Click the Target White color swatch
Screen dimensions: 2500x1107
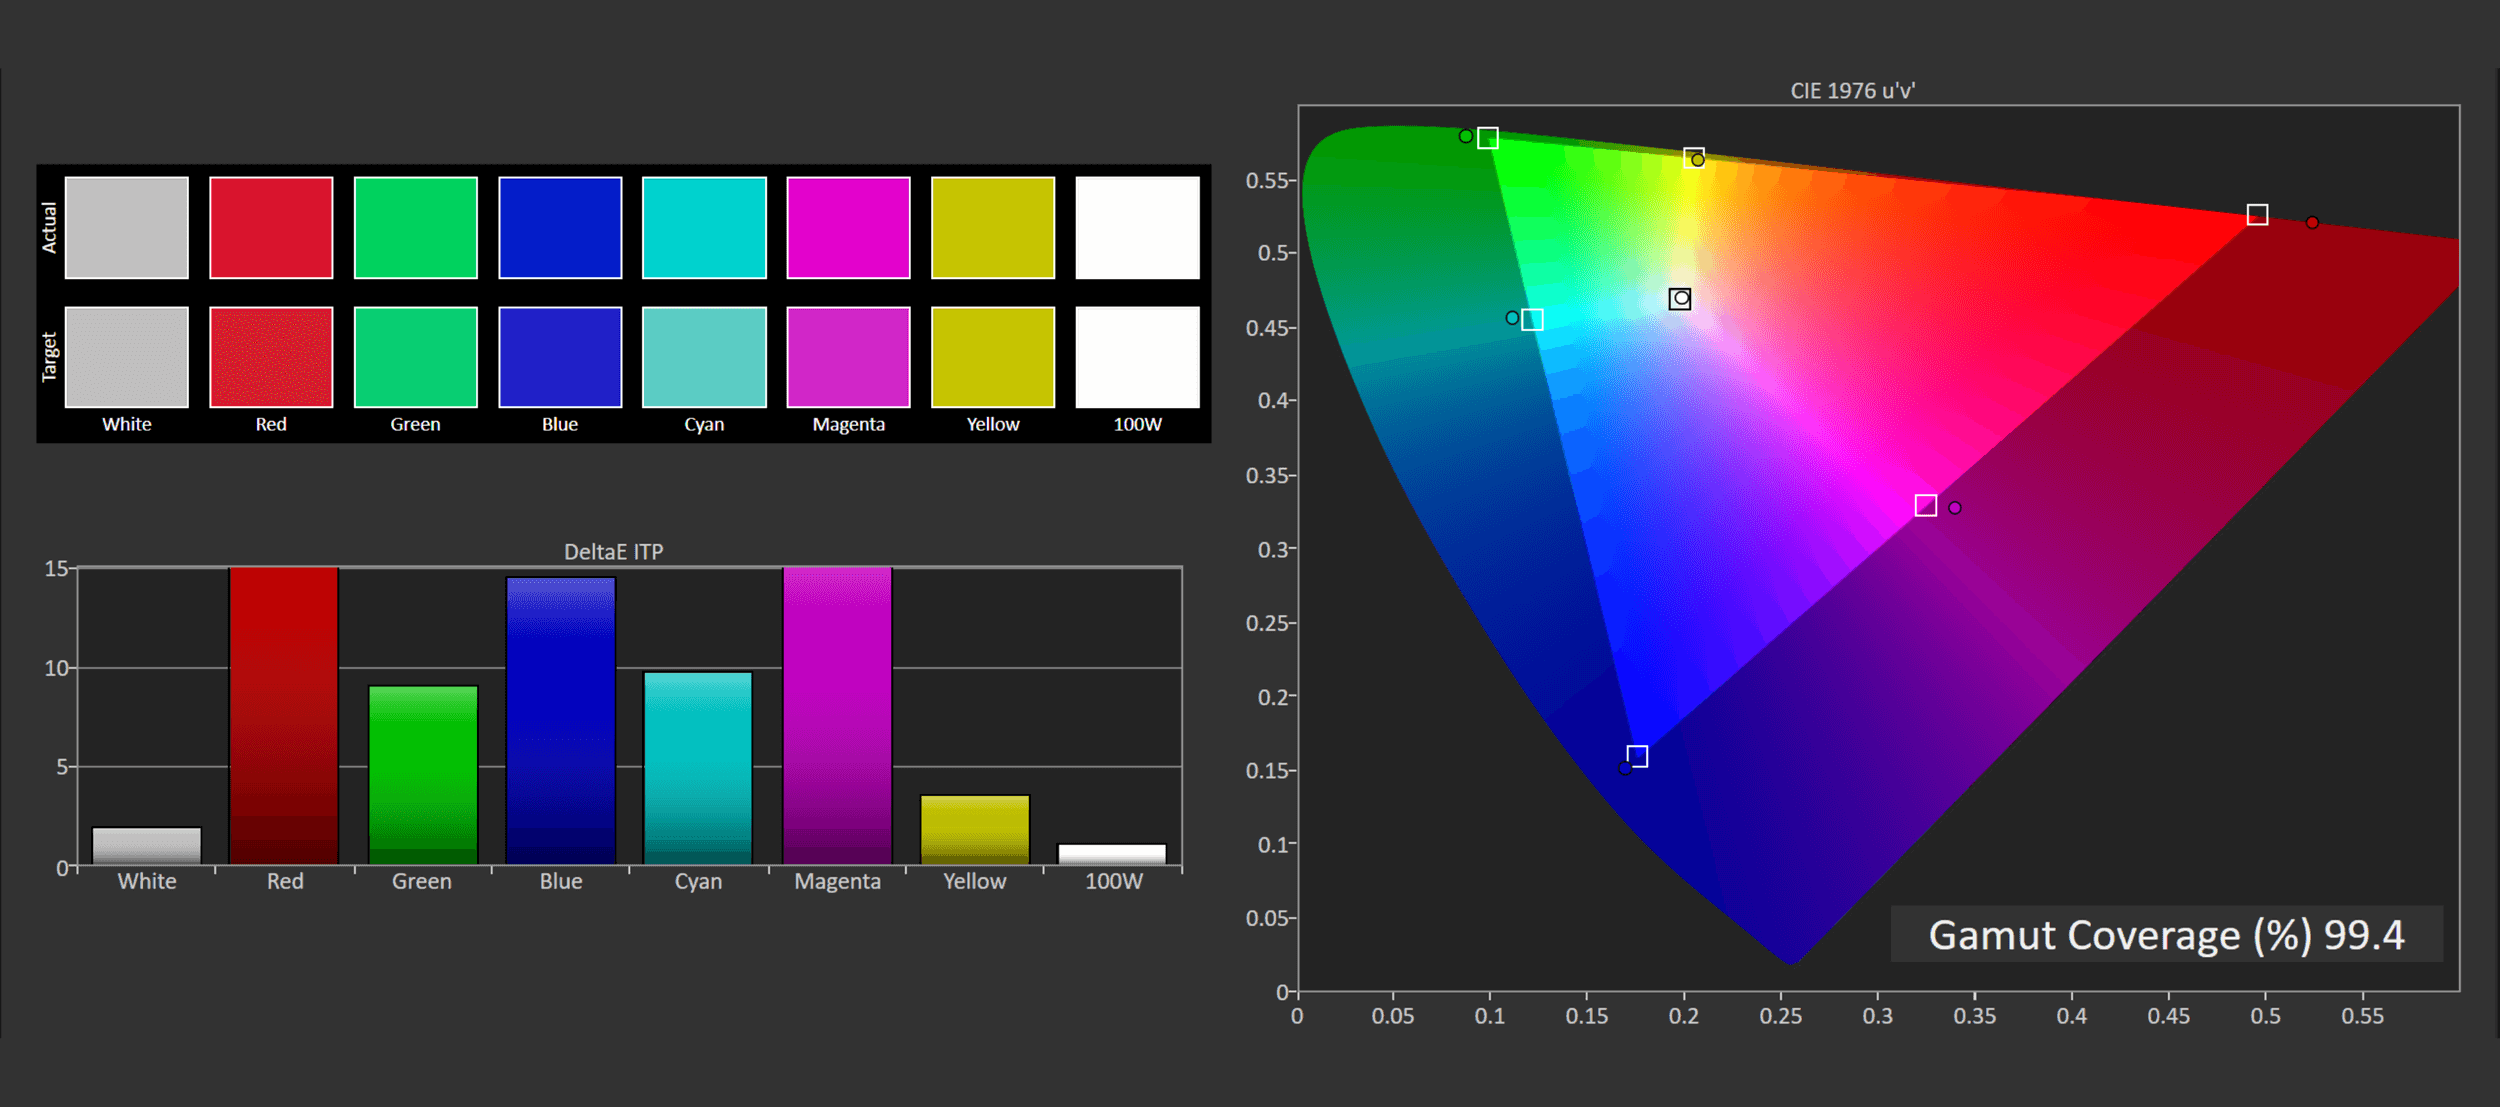(x=127, y=357)
